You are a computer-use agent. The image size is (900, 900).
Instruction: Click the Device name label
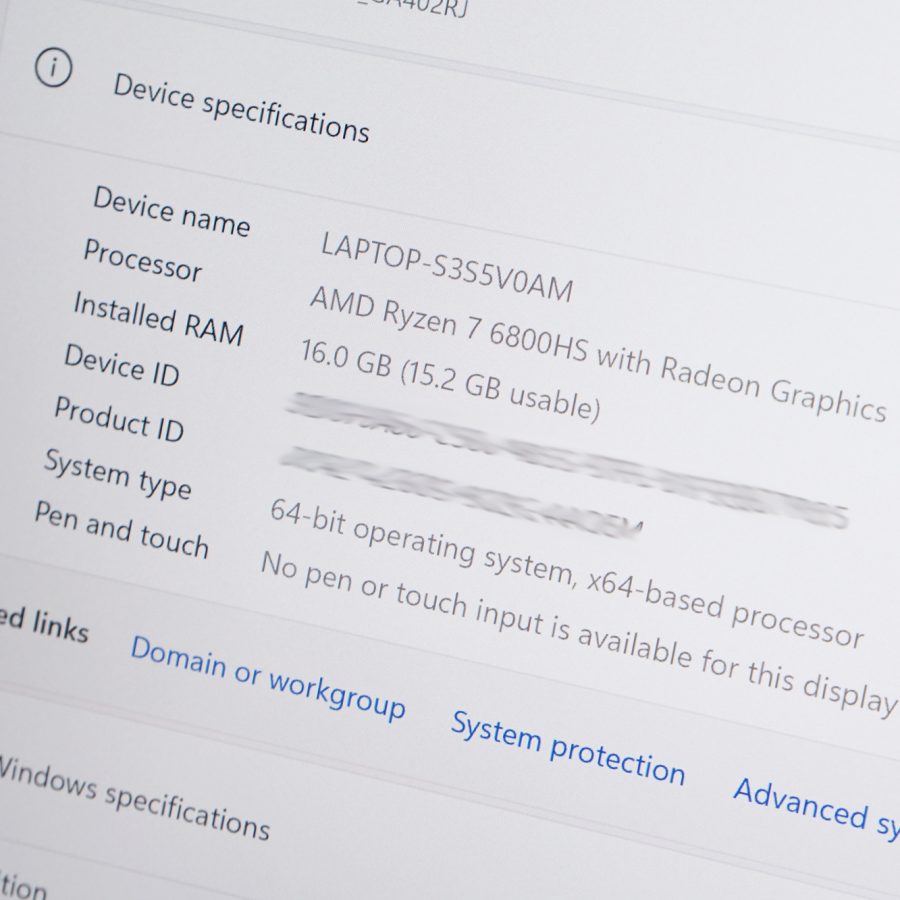(x=172, y=211)
